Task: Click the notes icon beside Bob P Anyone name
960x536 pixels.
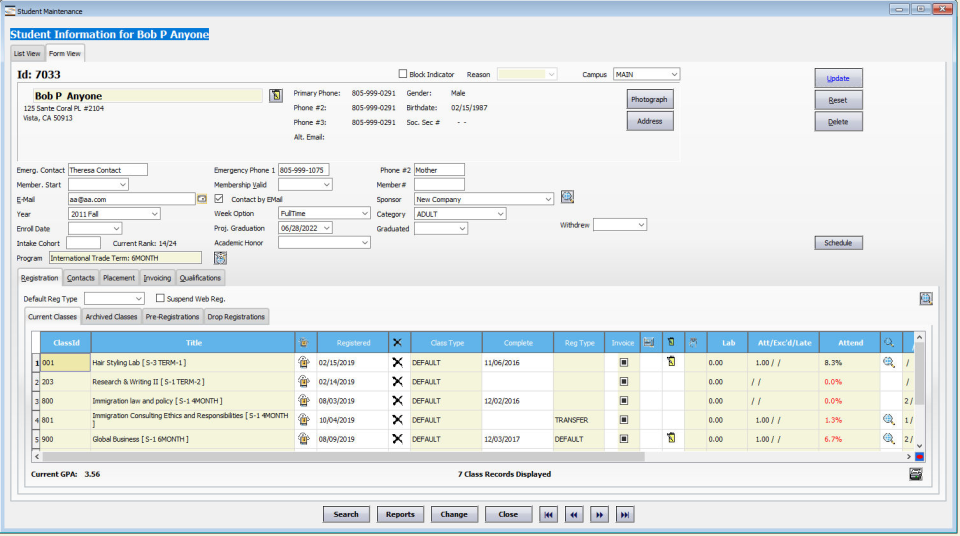Action: 276,96
